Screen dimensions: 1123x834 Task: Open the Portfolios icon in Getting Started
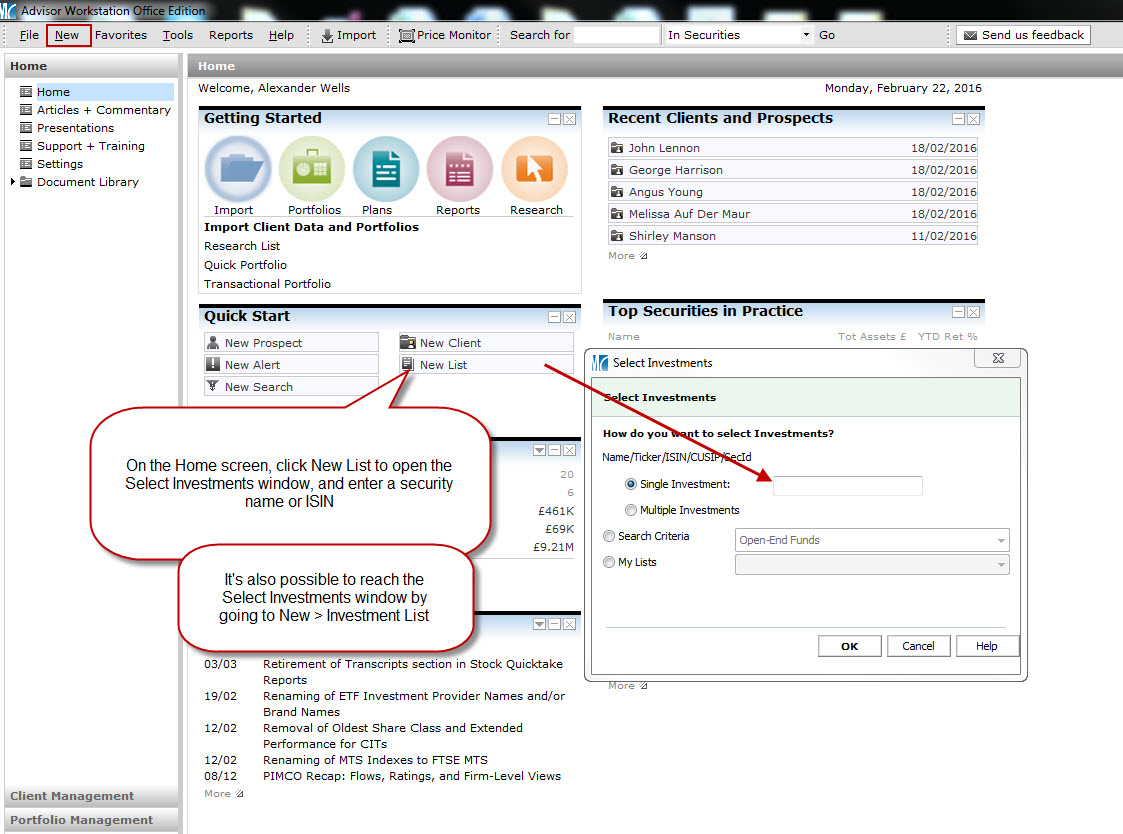(x=312, y=170)
